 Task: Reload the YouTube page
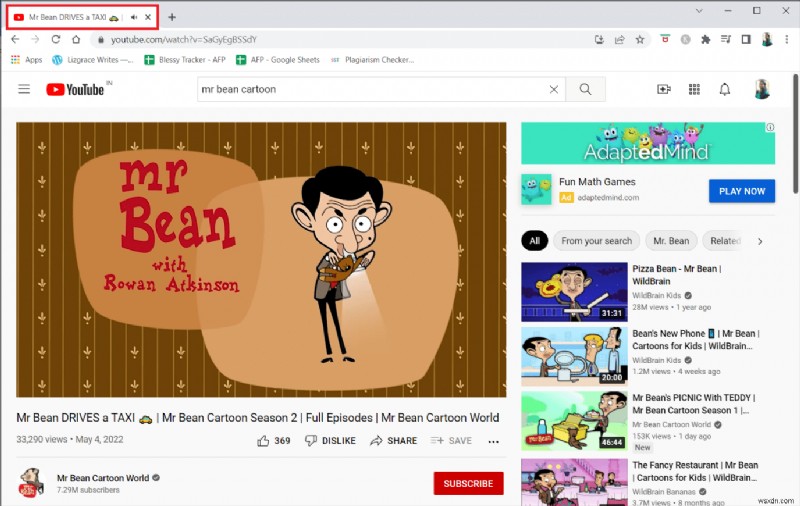pyautogui.click(x=56, y=39)
